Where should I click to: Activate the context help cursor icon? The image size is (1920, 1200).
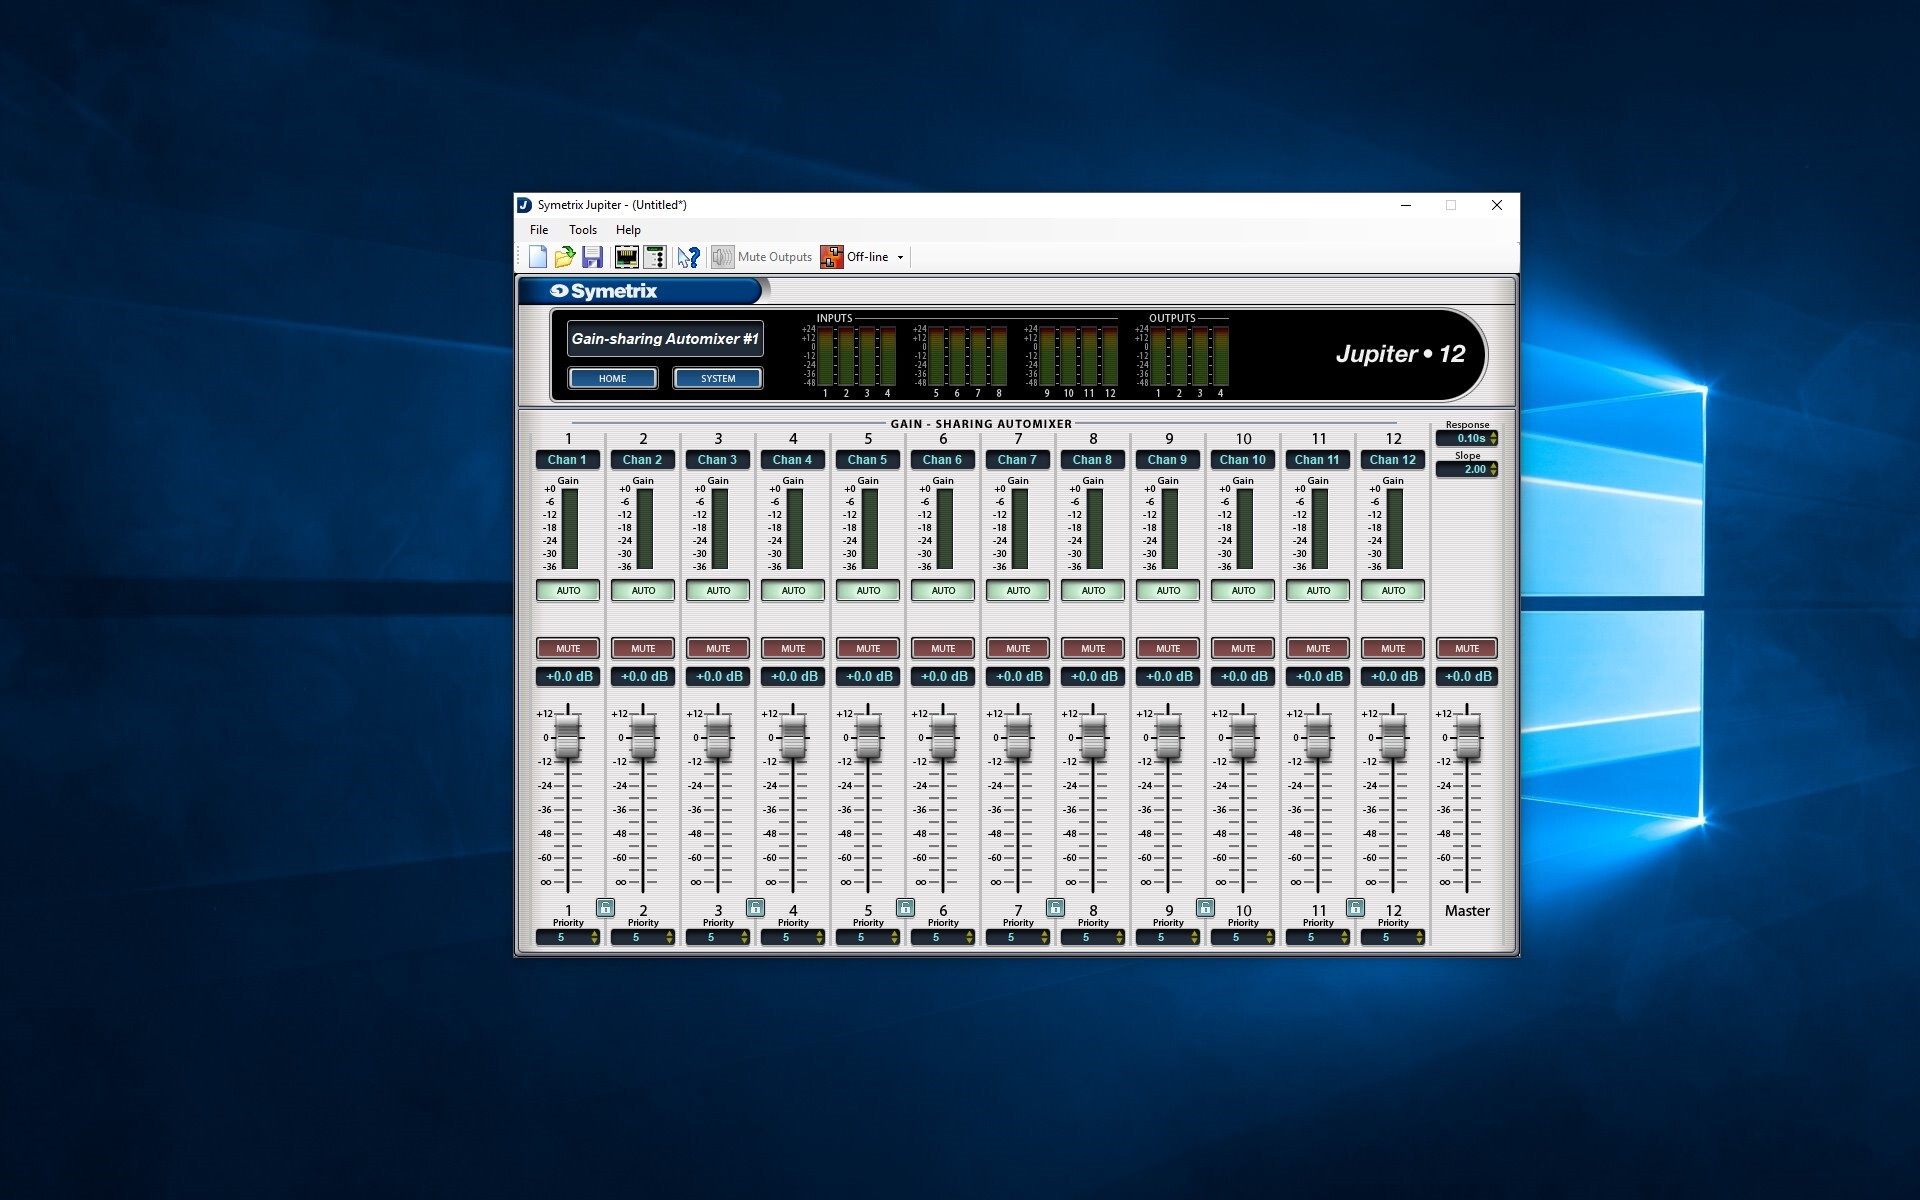pos(688,257)
